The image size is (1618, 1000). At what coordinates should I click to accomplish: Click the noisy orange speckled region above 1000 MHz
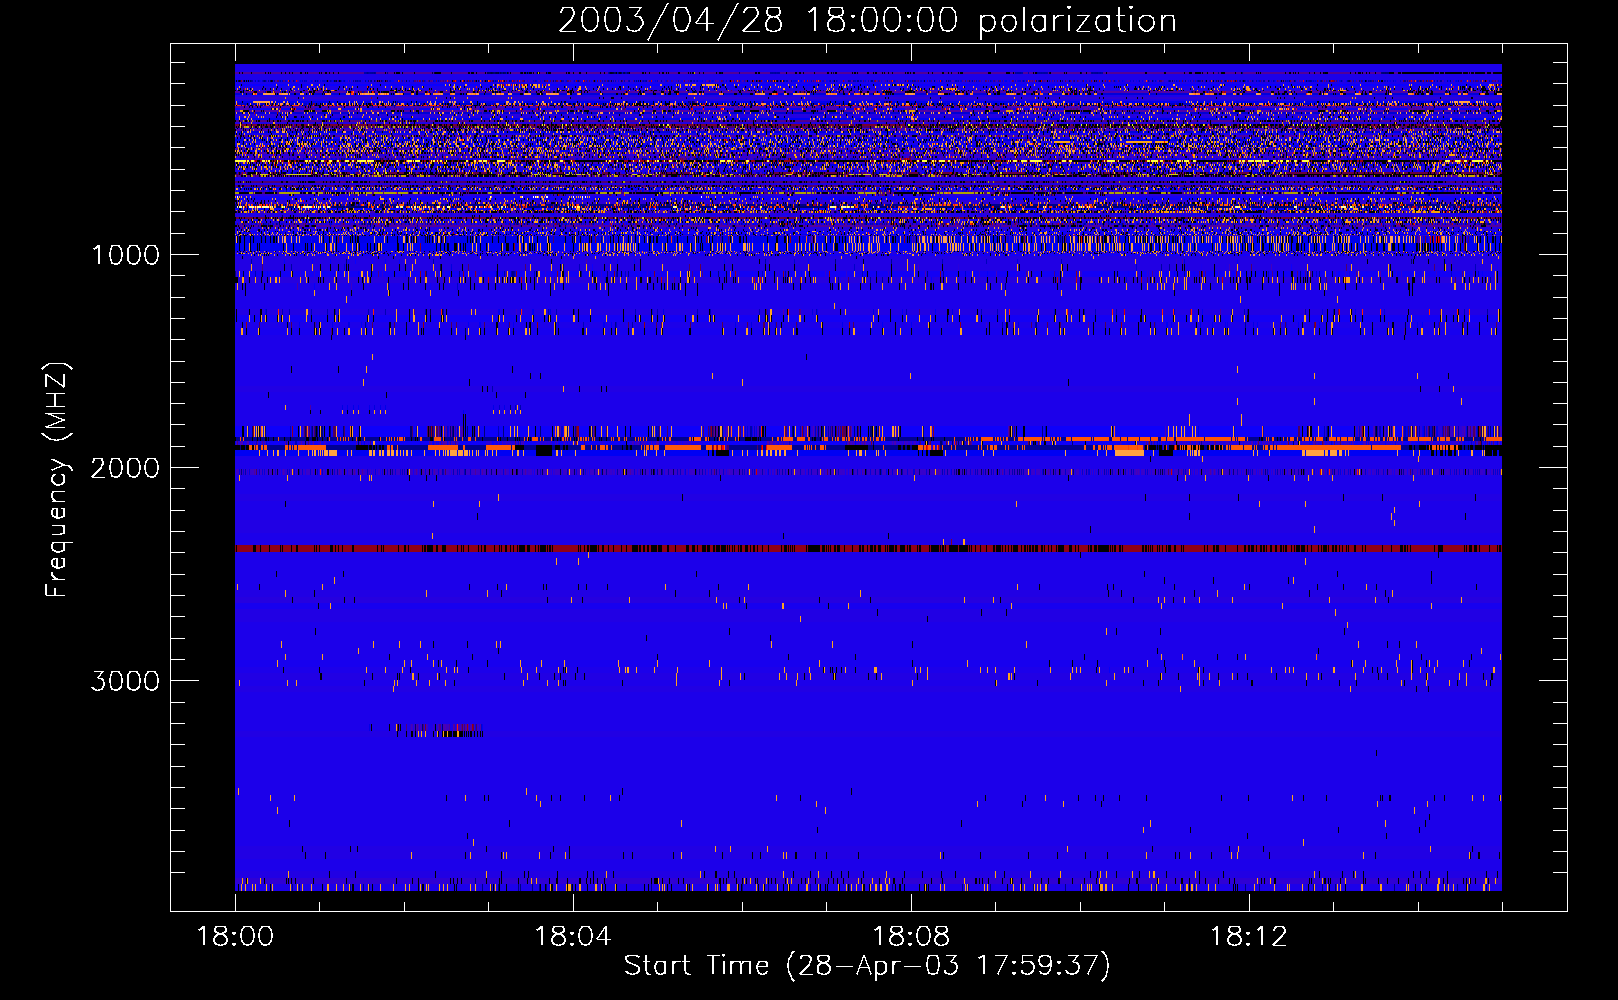tap(868, 150)
